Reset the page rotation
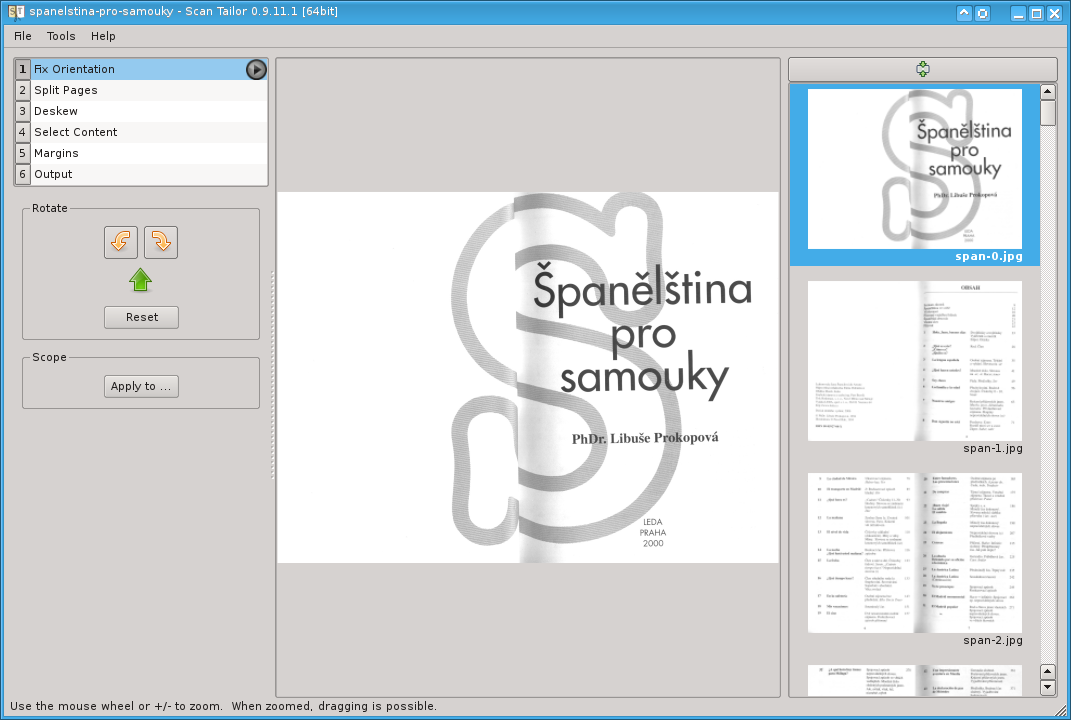The width and height of the screenshot is (1071, 720). 141,318
